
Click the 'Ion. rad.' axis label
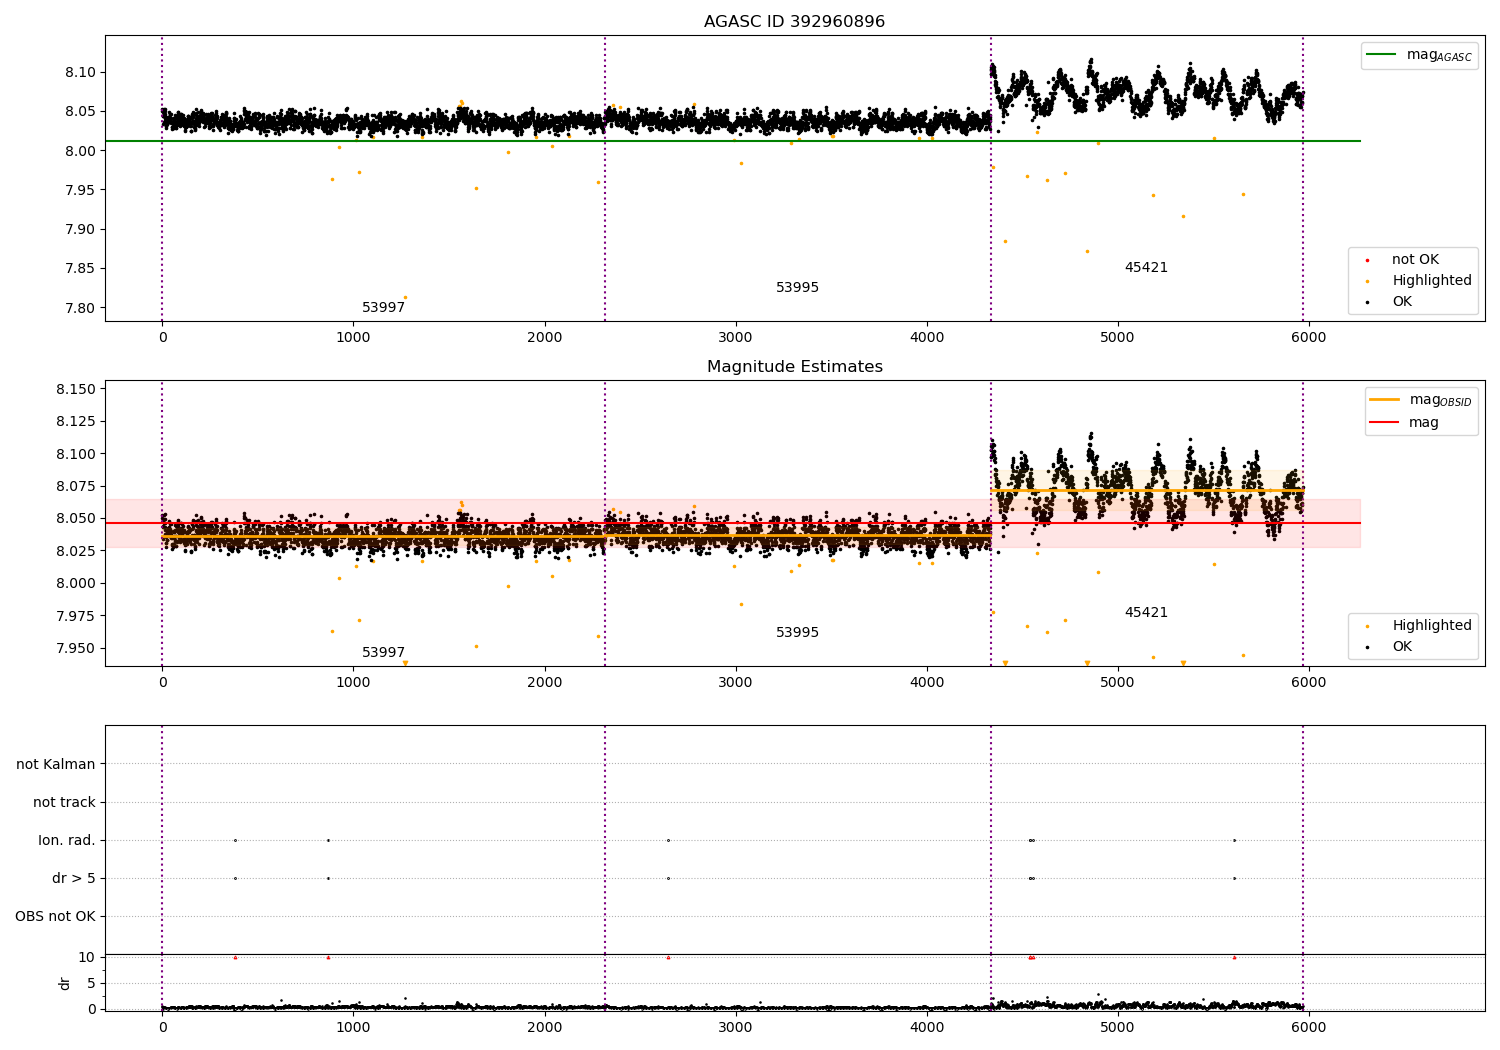click(67, 840)
